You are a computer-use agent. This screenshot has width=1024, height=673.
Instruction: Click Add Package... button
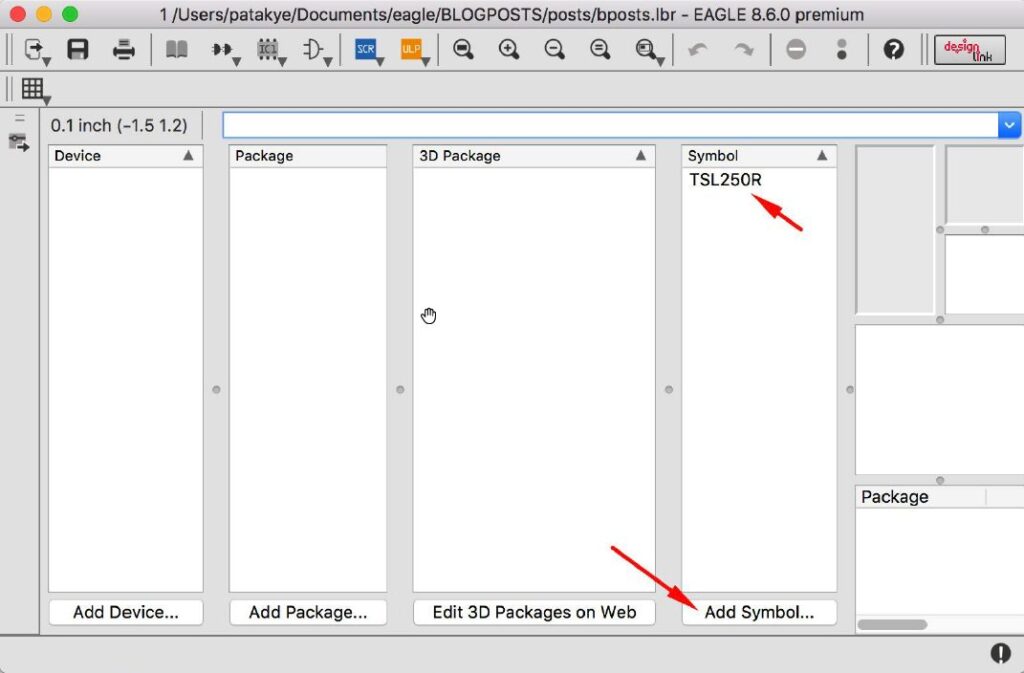click(x=308, y=612)
